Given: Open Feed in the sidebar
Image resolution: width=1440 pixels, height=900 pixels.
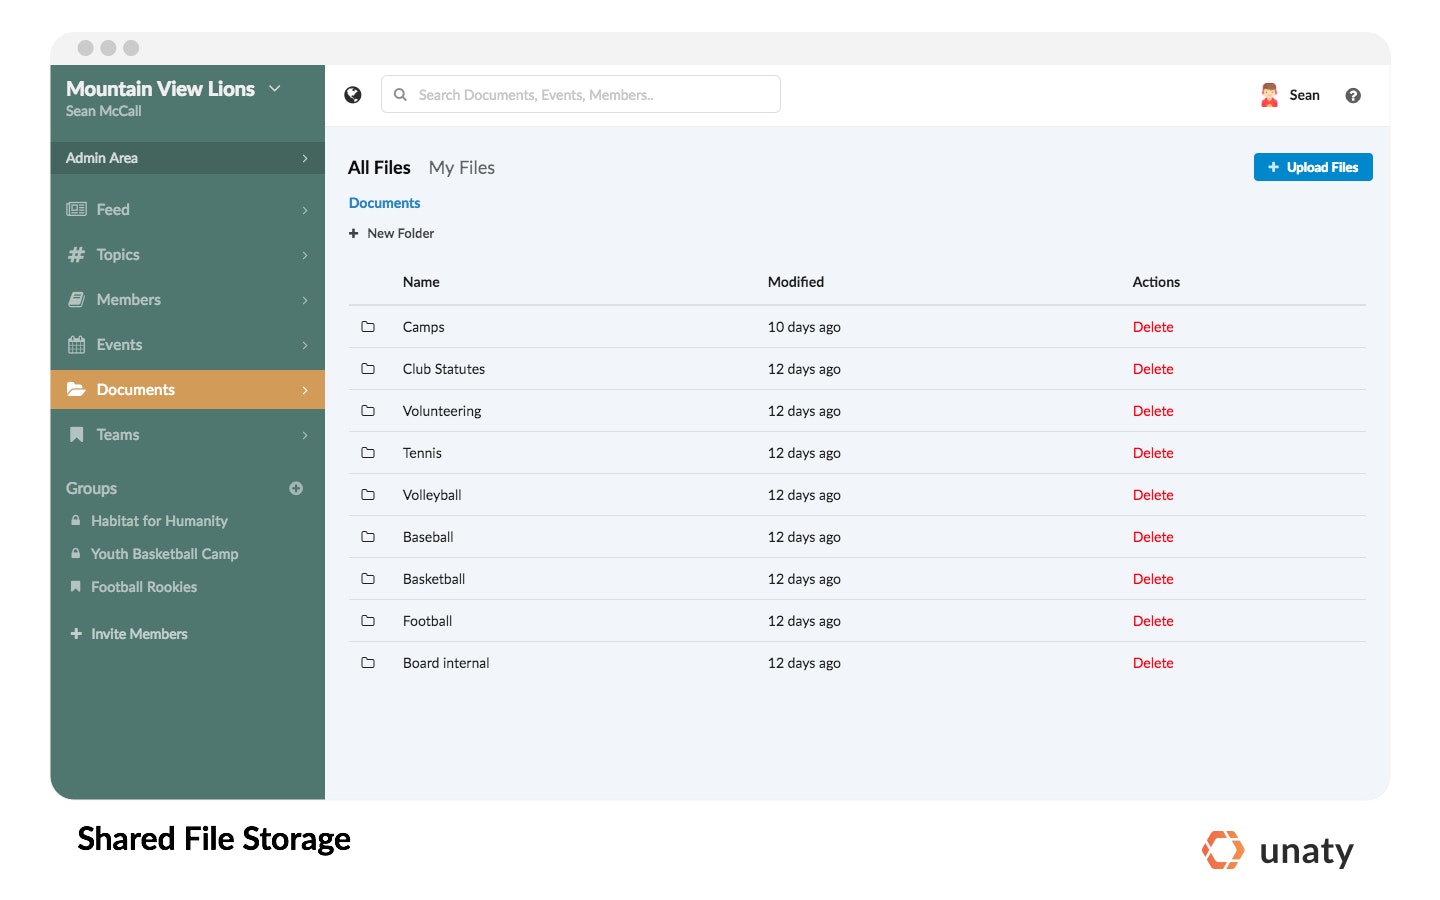Looking at the screenshot, I should tap(188, 209).
